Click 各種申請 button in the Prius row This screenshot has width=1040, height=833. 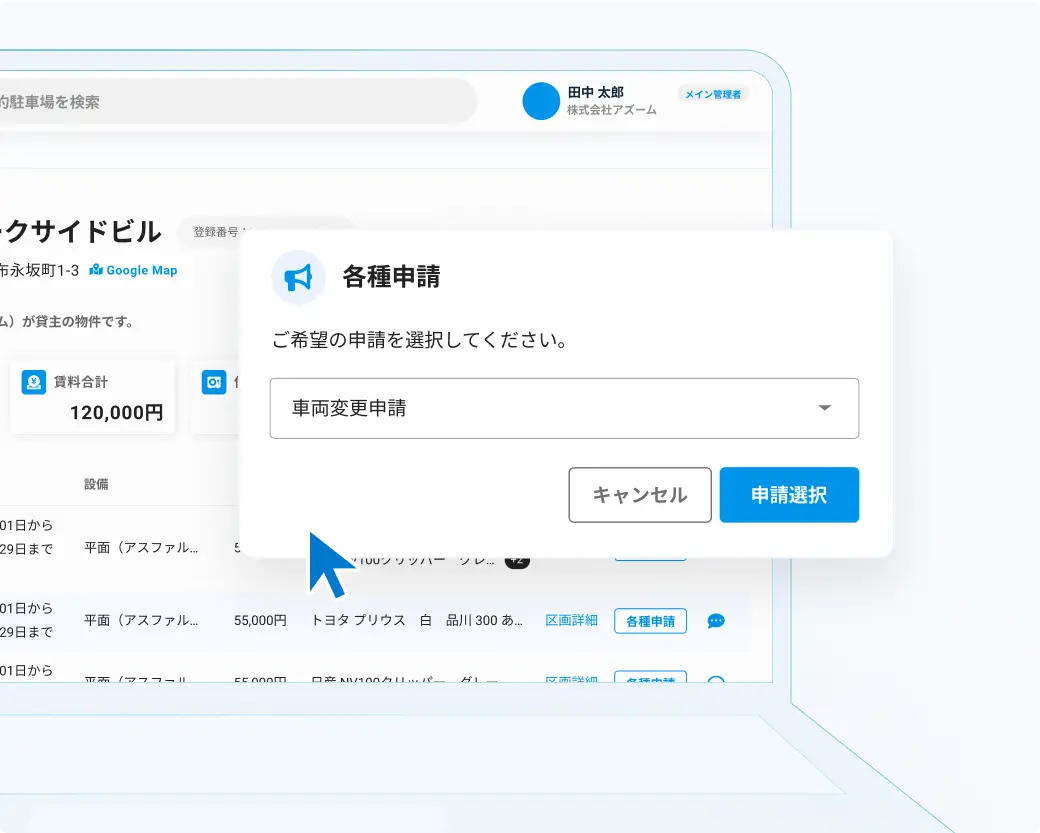pyautogui.click(x=650, y=621)
